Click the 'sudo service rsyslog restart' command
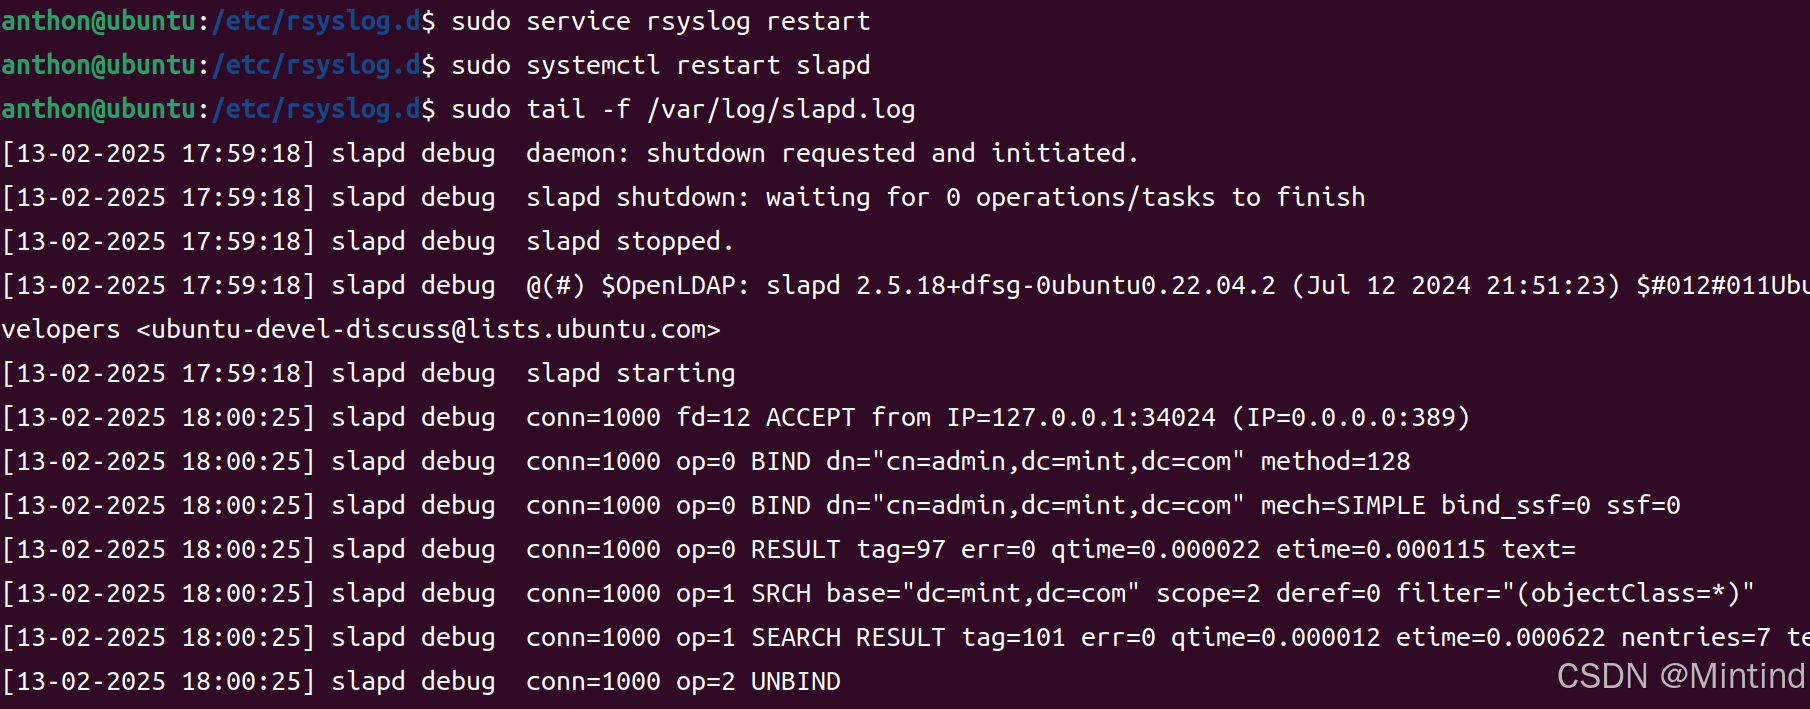Screen dimensions: 1810x709 (x=661, y=21)
